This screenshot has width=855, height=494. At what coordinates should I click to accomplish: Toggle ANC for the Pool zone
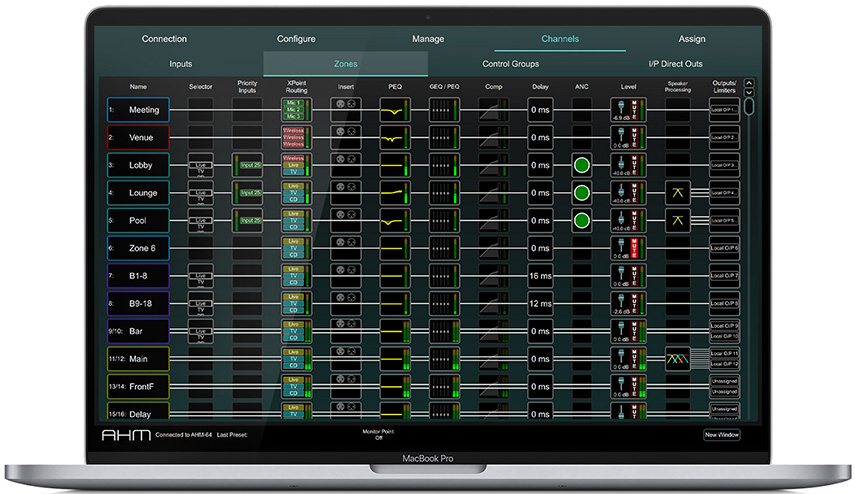pos(582,220)
